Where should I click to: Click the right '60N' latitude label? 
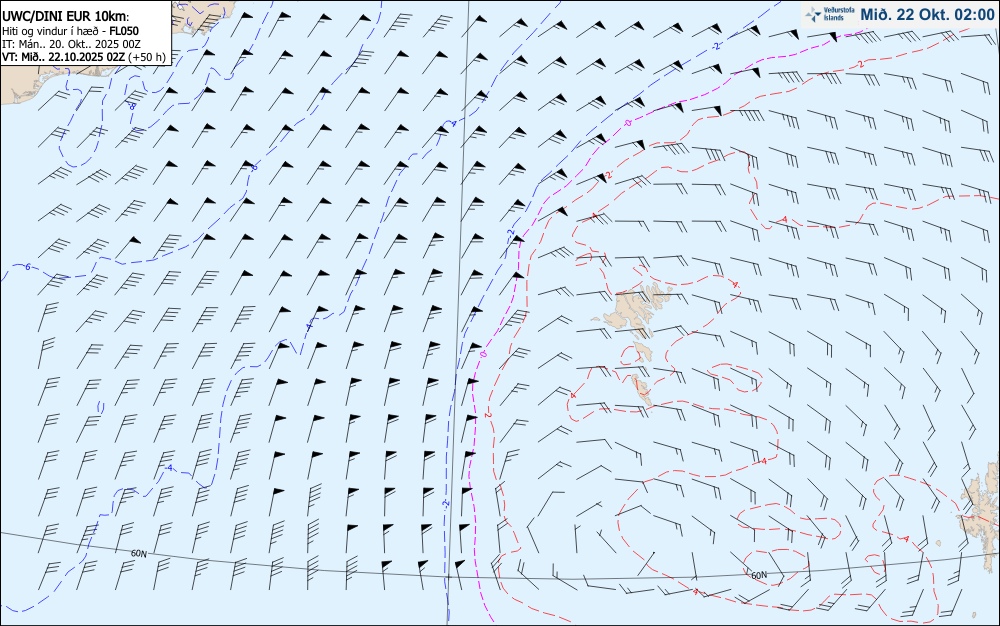click(759, 576)
